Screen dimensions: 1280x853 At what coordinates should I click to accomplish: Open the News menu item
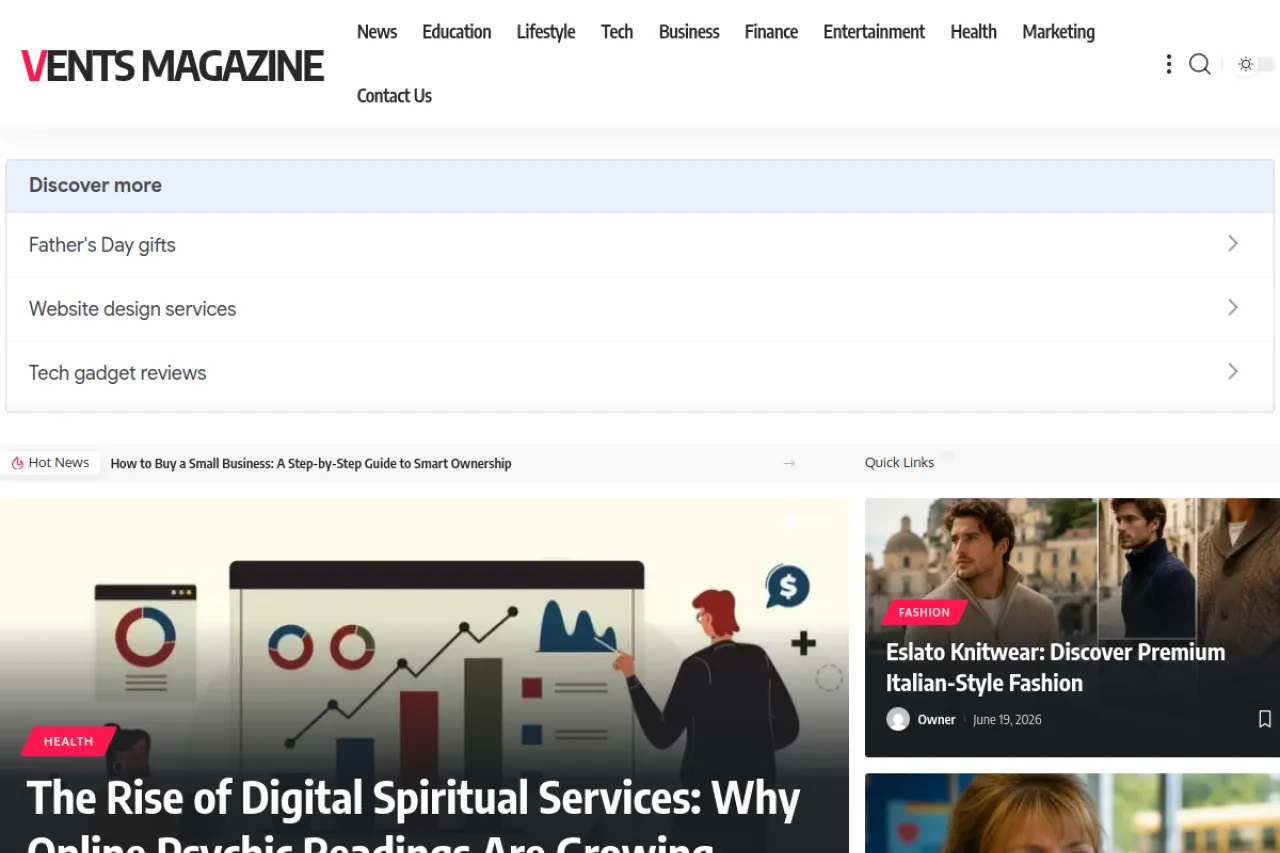click(377, 32)
